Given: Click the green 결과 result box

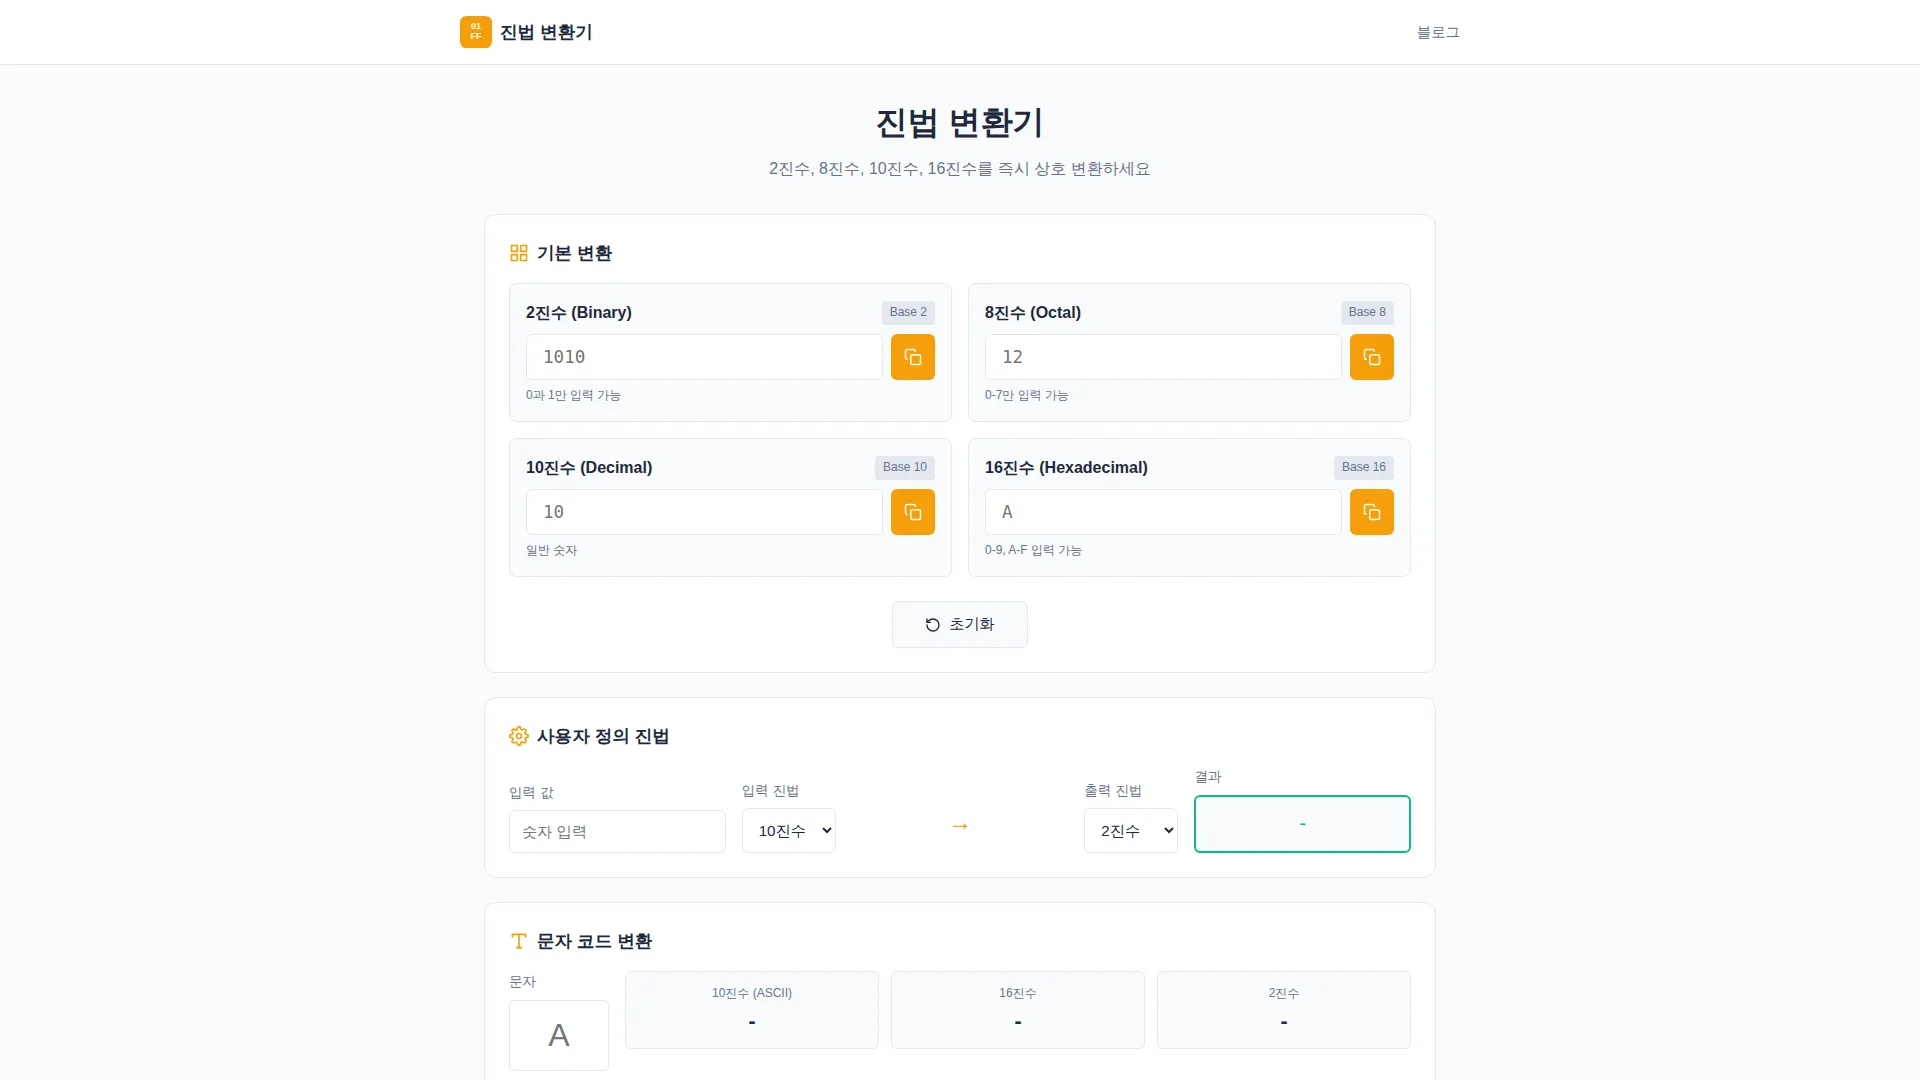Looking at the screenshot, I should click(1301, 823).
